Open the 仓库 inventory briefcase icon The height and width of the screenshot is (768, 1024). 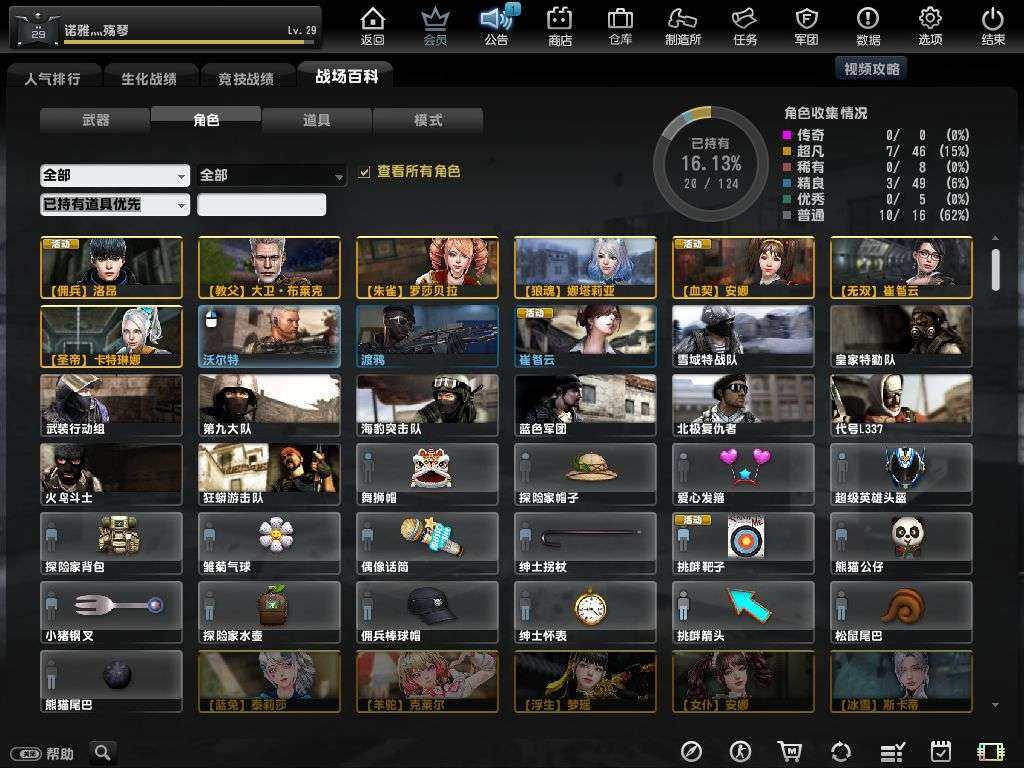[x=620, y=26]
